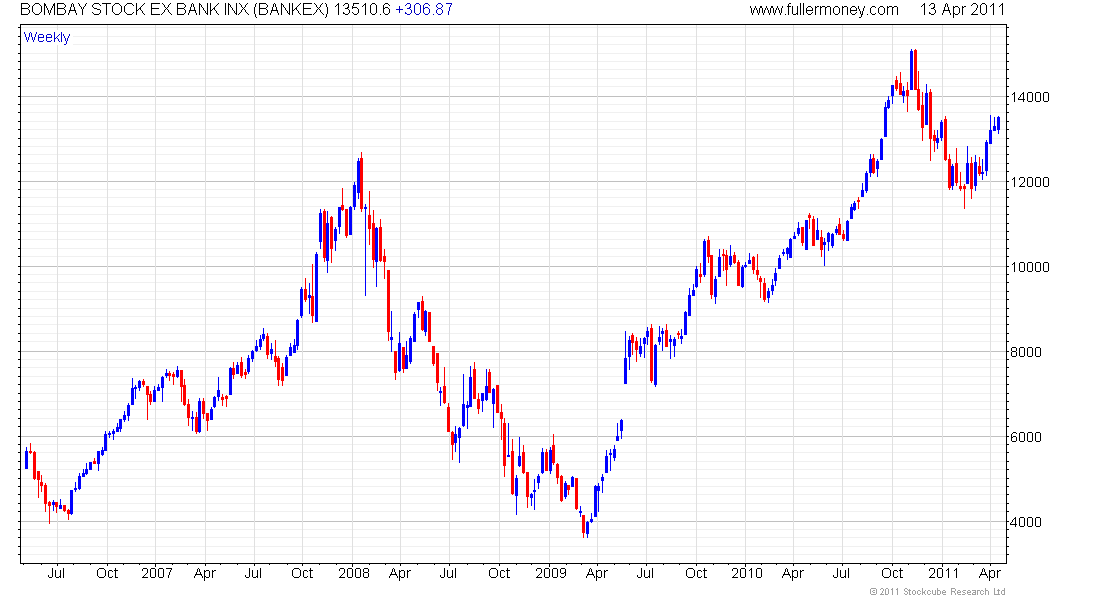Click the 12000 price axis label
The width and height of the screenshot is (1100, 600).
point(1030,182)
